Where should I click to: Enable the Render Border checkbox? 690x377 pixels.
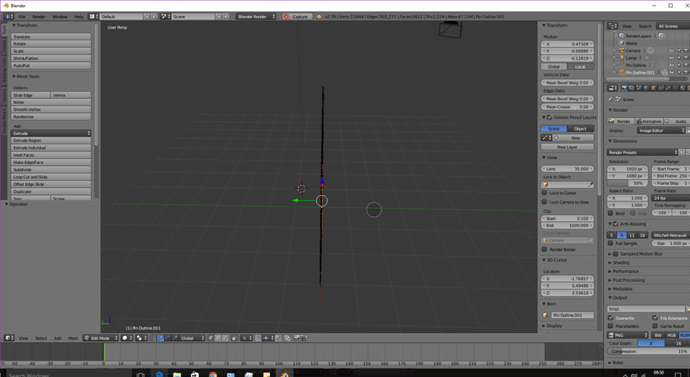[x=544, y=249]
